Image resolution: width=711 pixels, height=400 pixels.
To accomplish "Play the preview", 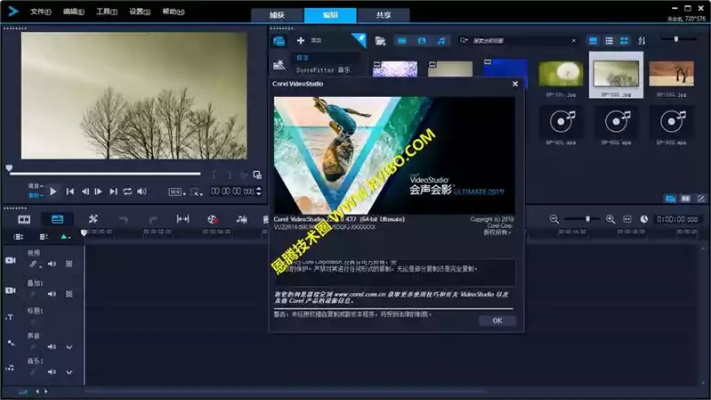I will [53, 191].
